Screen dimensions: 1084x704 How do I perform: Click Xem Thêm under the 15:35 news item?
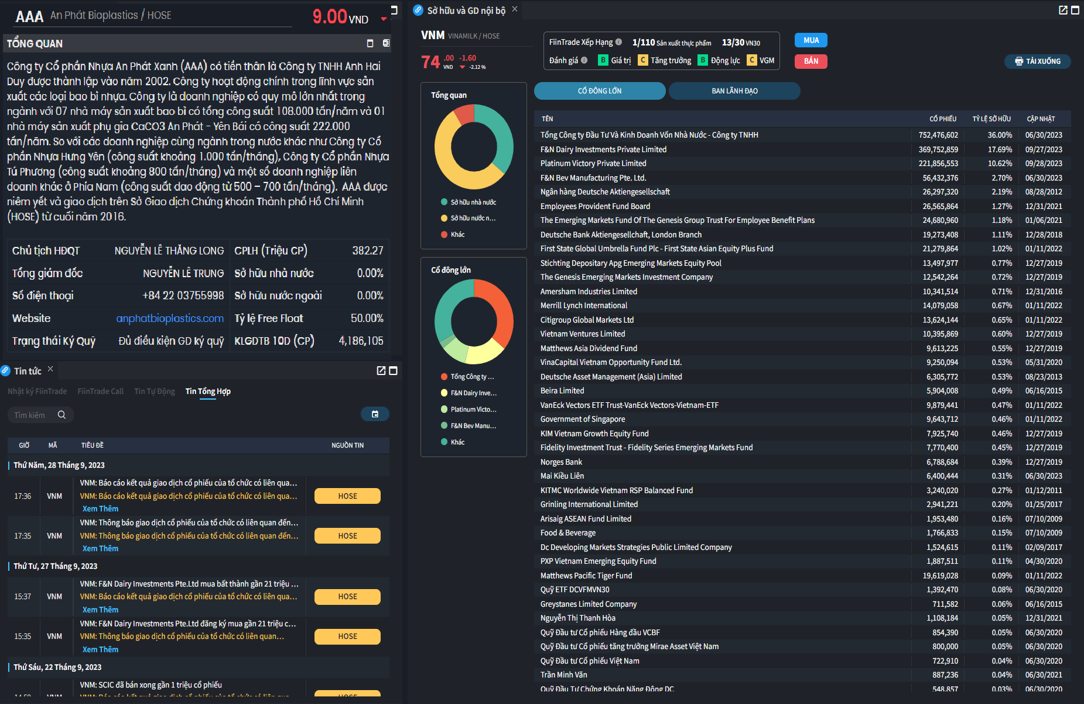100,649
